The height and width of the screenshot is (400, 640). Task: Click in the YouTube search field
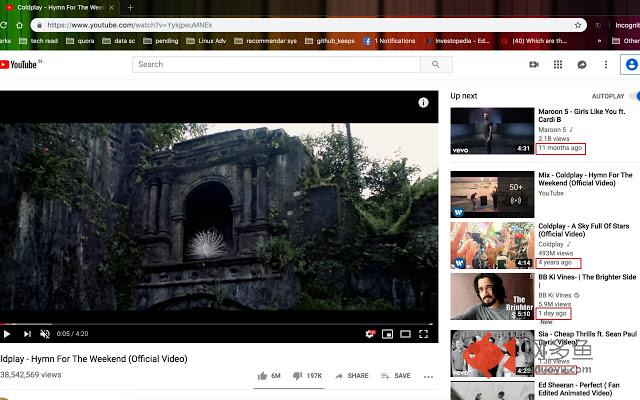tap(276, 64)
